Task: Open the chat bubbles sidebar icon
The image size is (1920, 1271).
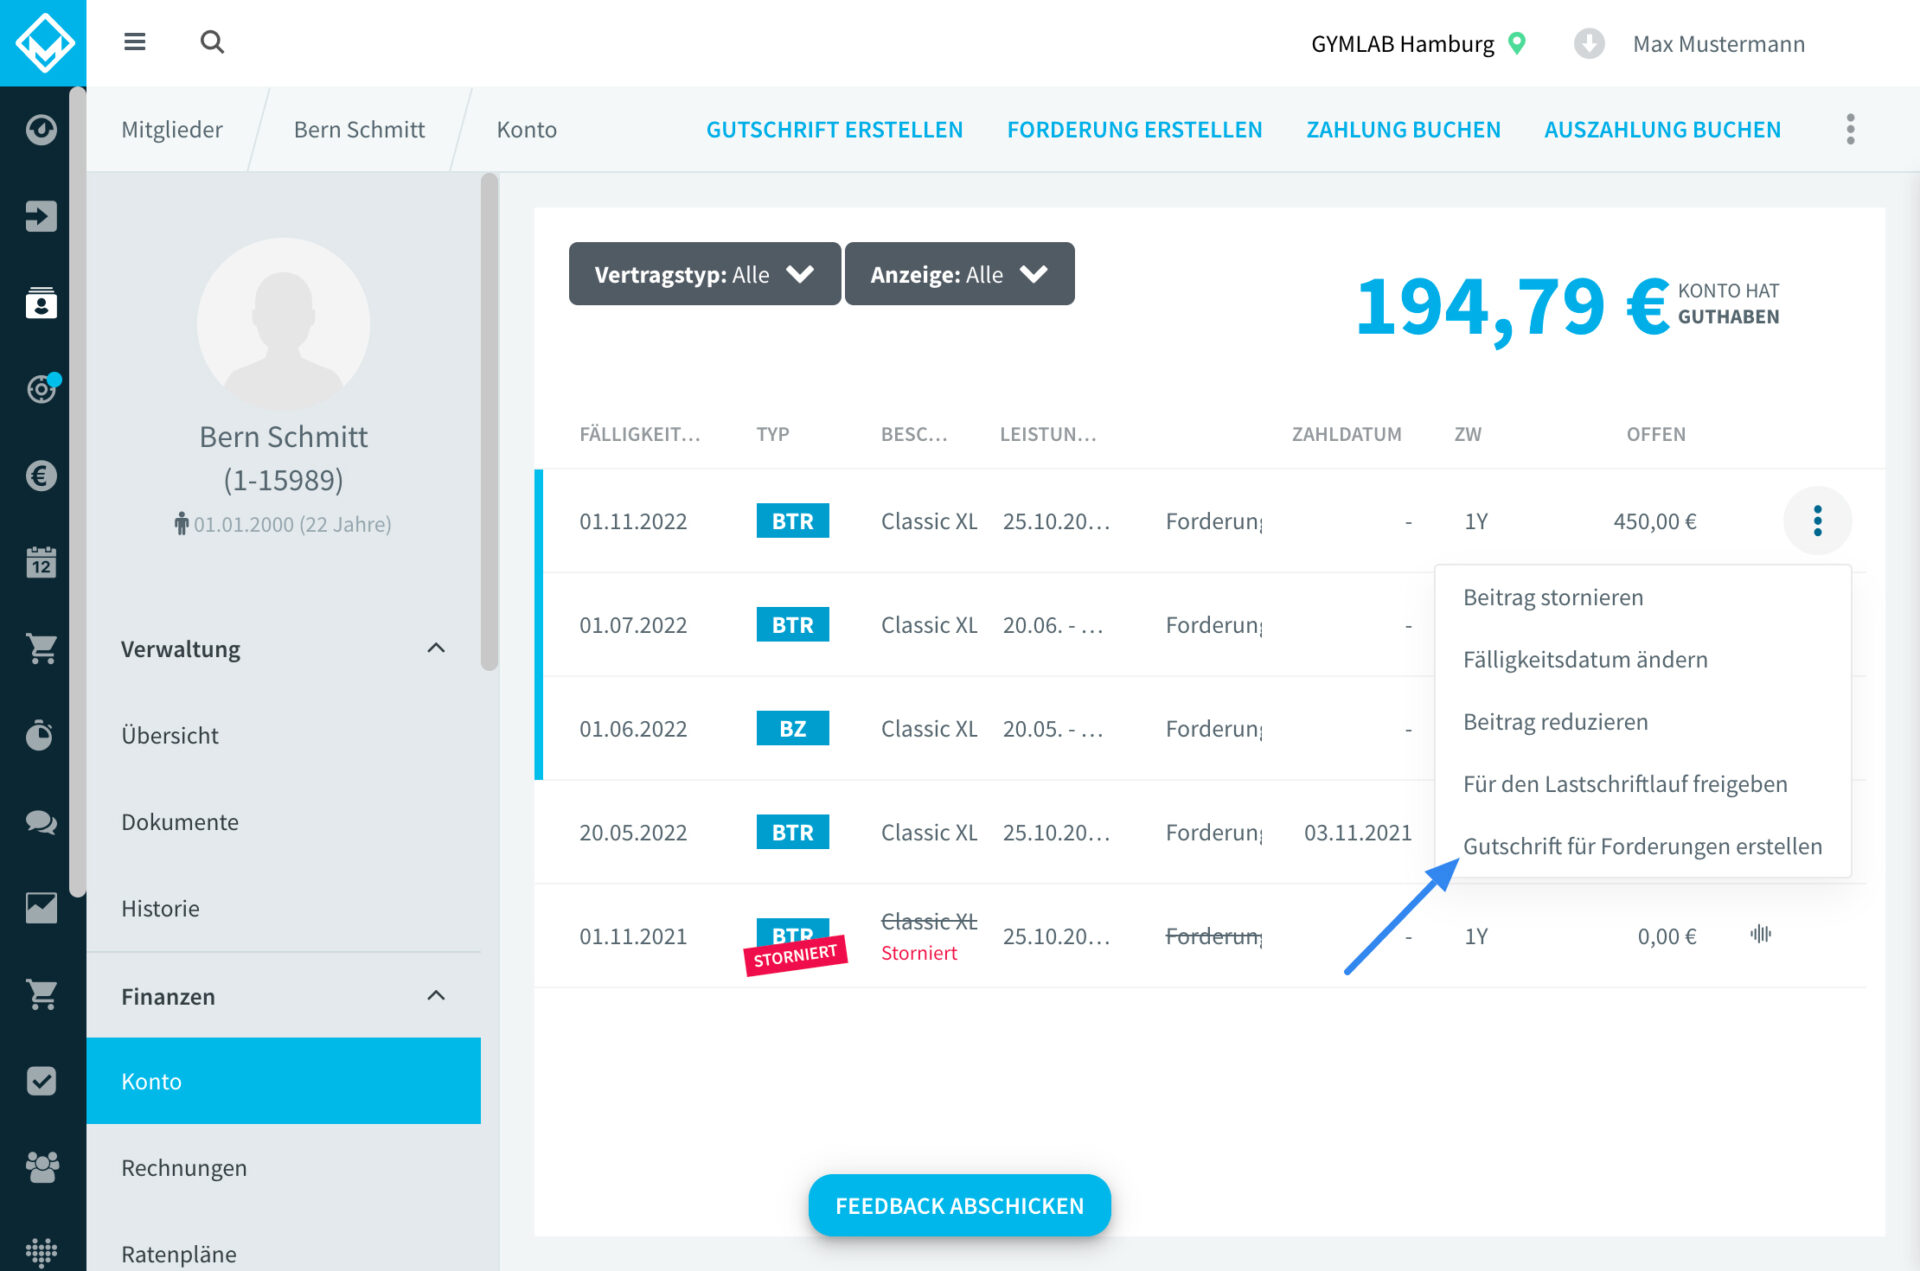Action: coord(41,822)
